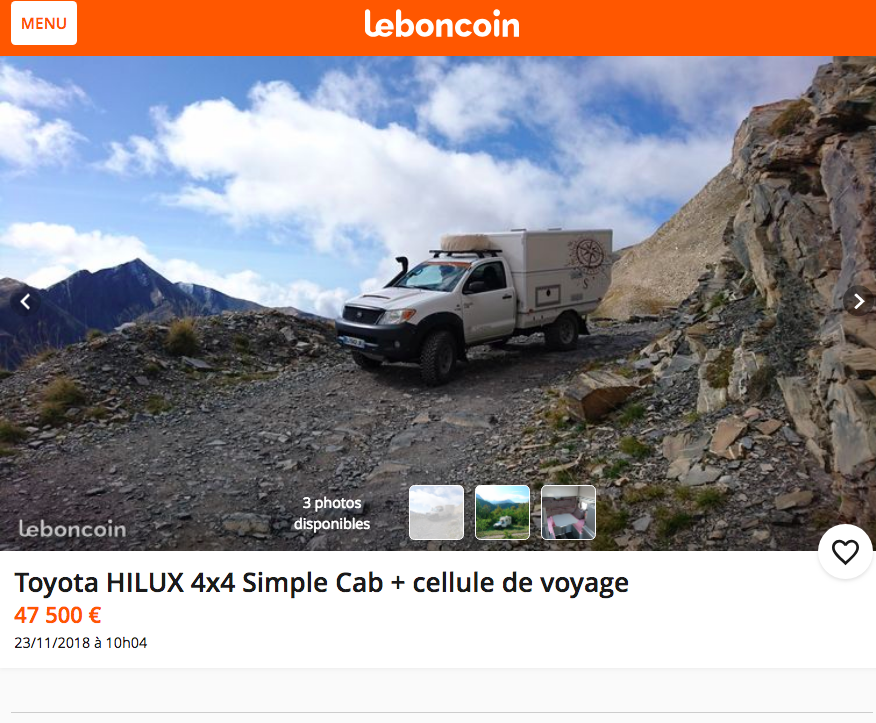Click the leboncoin watermark on the photo
The image size is (876, 723).
(x=73, y=529)
